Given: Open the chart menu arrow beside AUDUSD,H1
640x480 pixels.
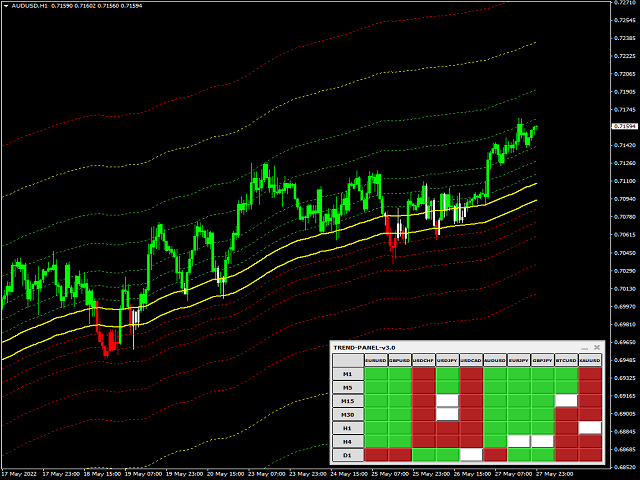Looking at the screenshot, I should [6, 6].
